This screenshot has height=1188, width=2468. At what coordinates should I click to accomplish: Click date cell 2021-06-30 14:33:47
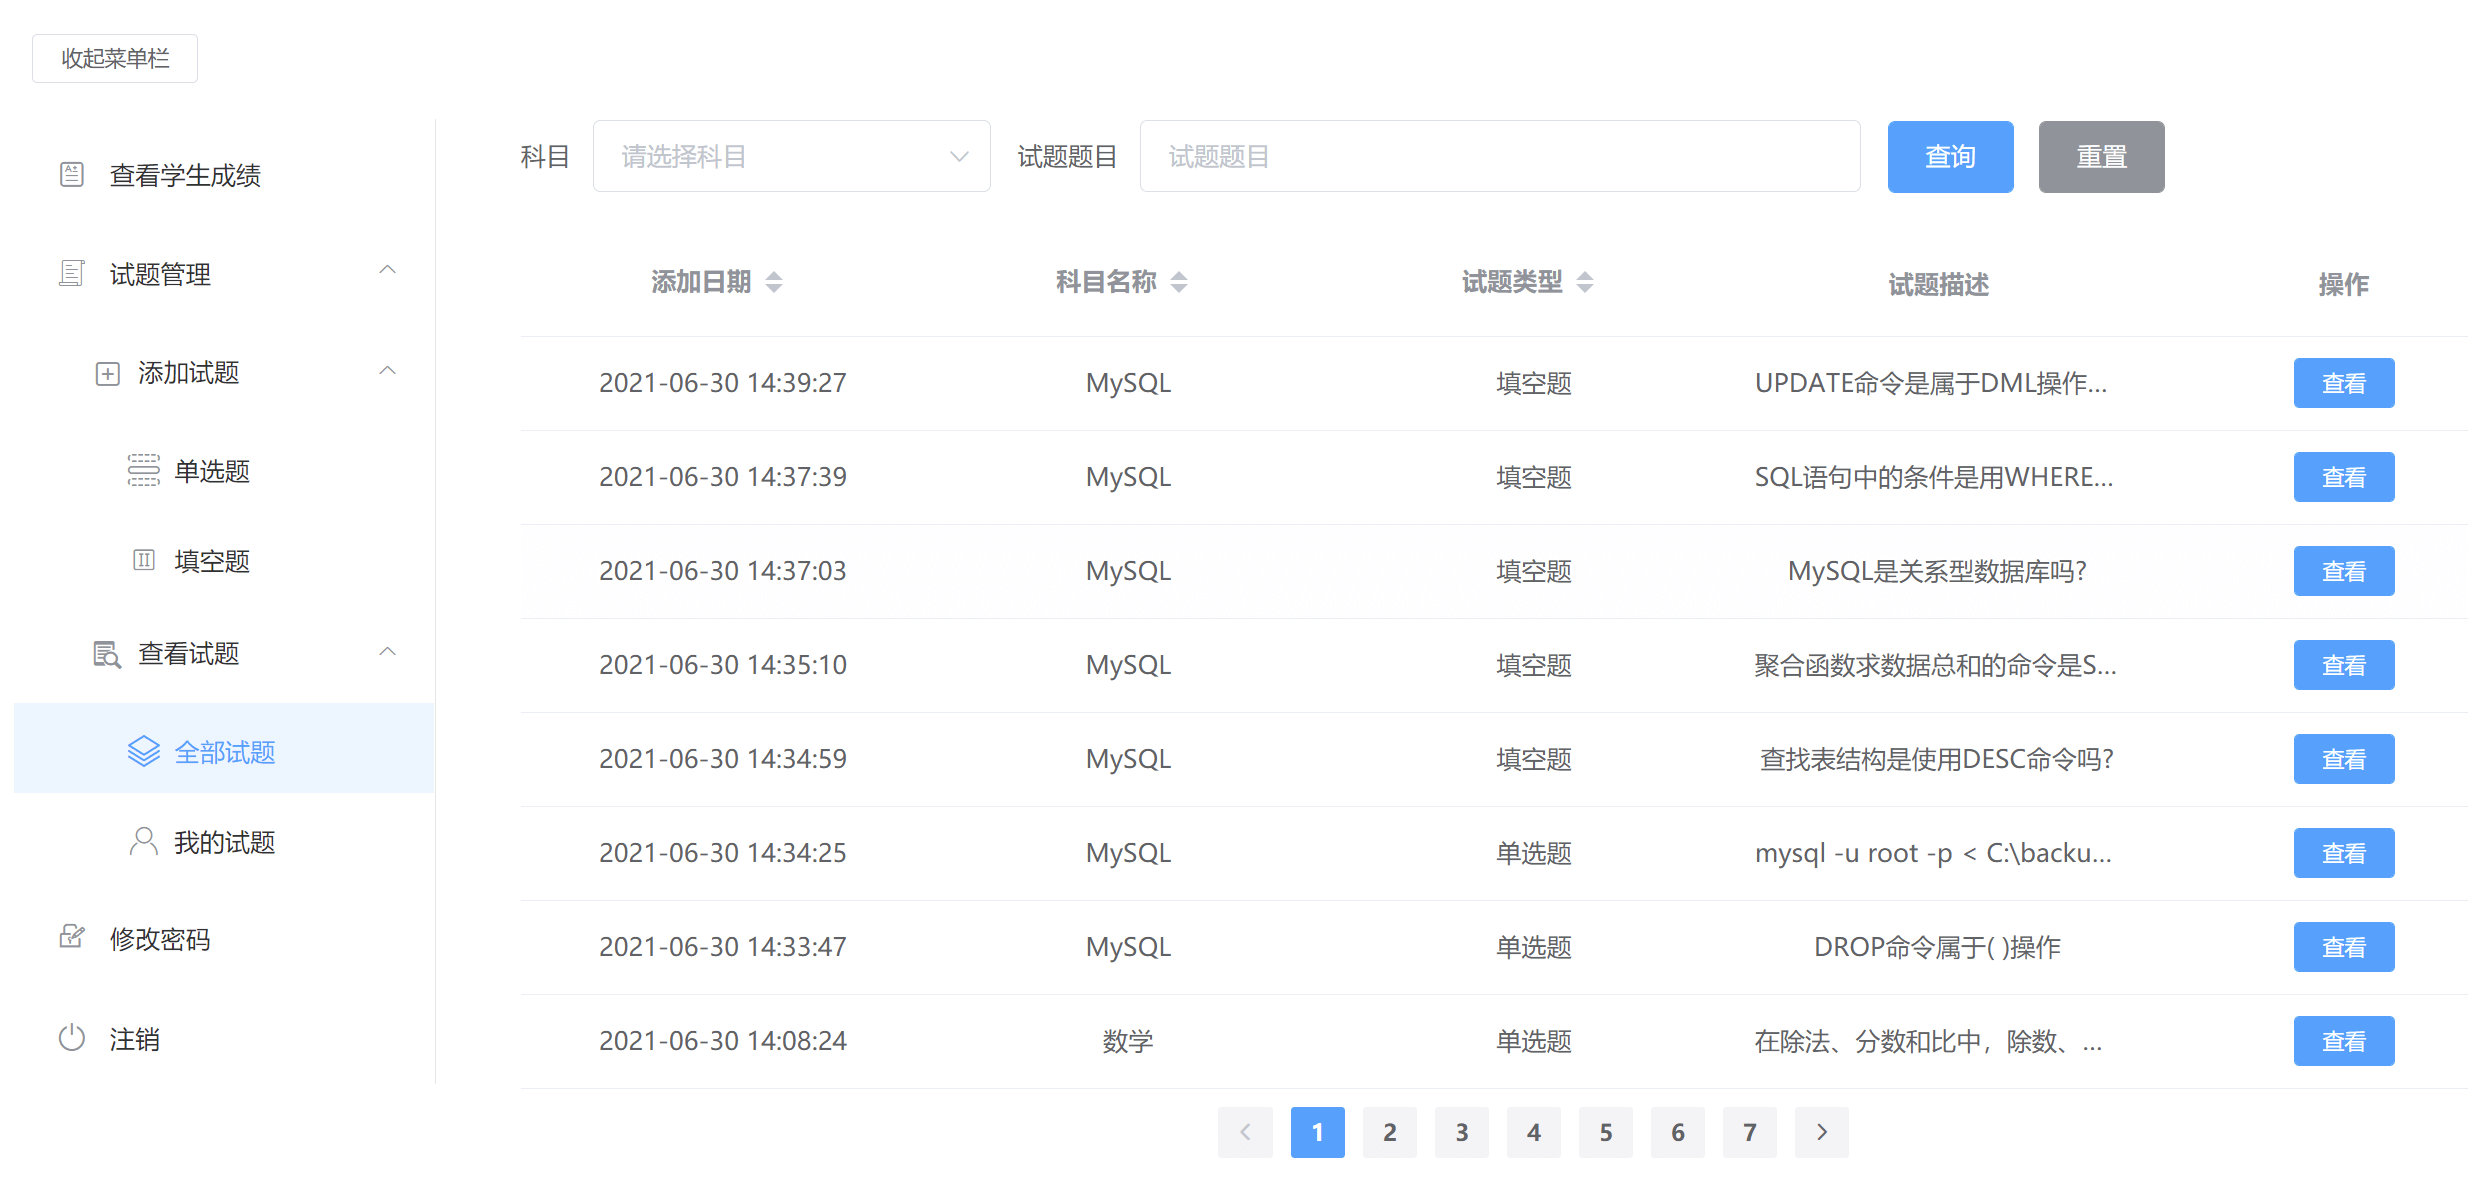click(722, 947)
